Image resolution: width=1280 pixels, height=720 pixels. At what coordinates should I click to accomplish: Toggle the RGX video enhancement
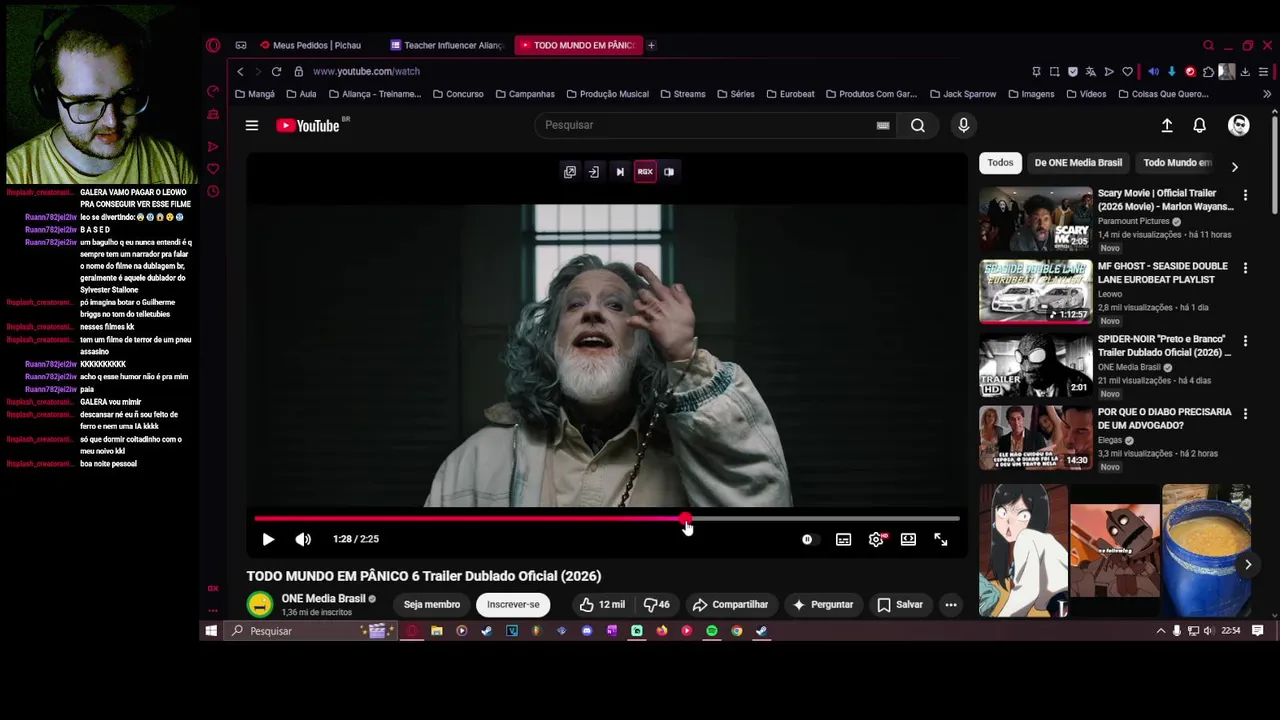(645, 172)
